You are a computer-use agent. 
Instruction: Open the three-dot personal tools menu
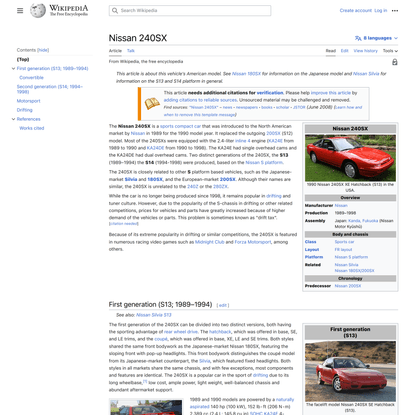[395, 11]
